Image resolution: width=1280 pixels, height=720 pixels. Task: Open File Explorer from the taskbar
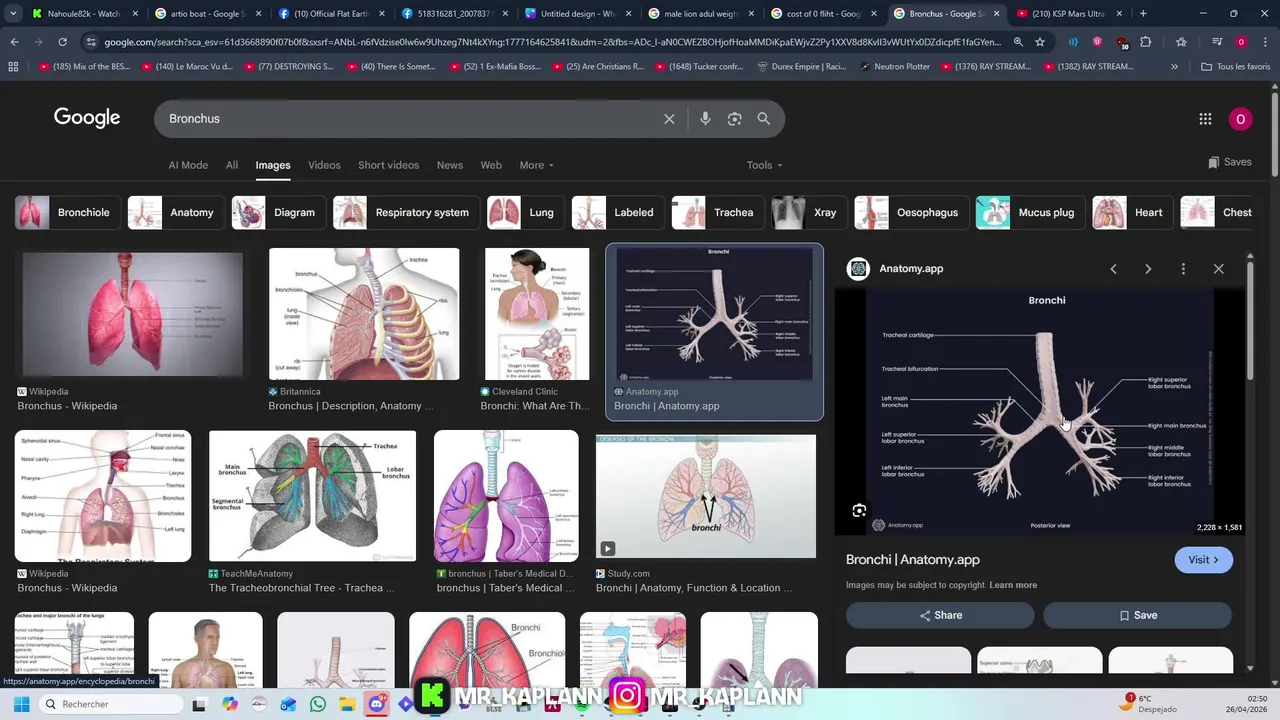pyautogui.click(x=347, y=704)
